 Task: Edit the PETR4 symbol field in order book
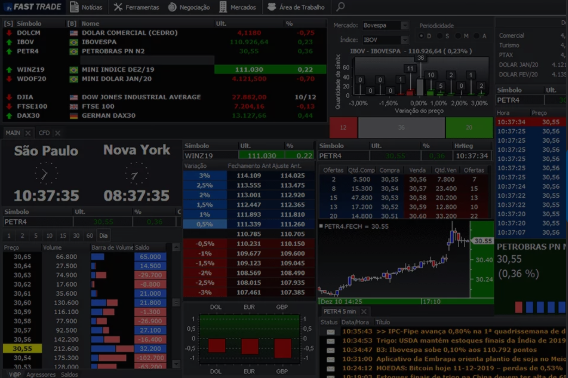[343, 155]
